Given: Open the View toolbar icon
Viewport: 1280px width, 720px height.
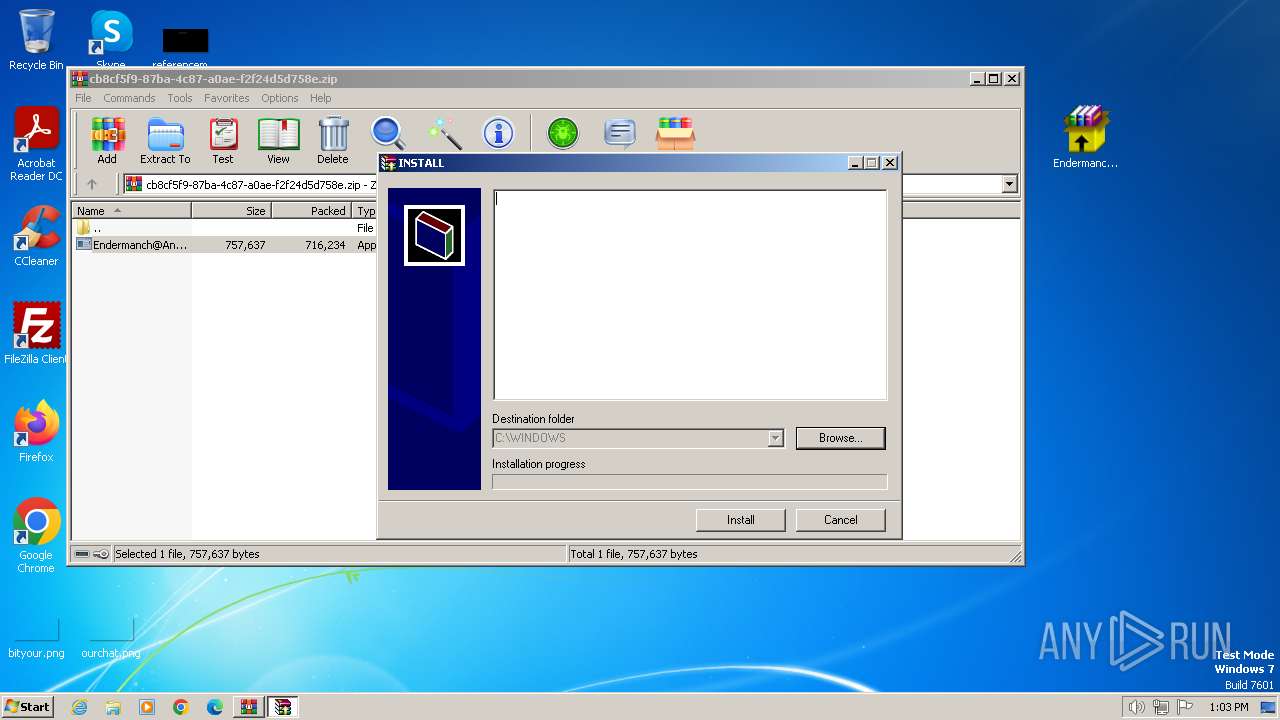Looking at the screenshot, I should 278,140.
